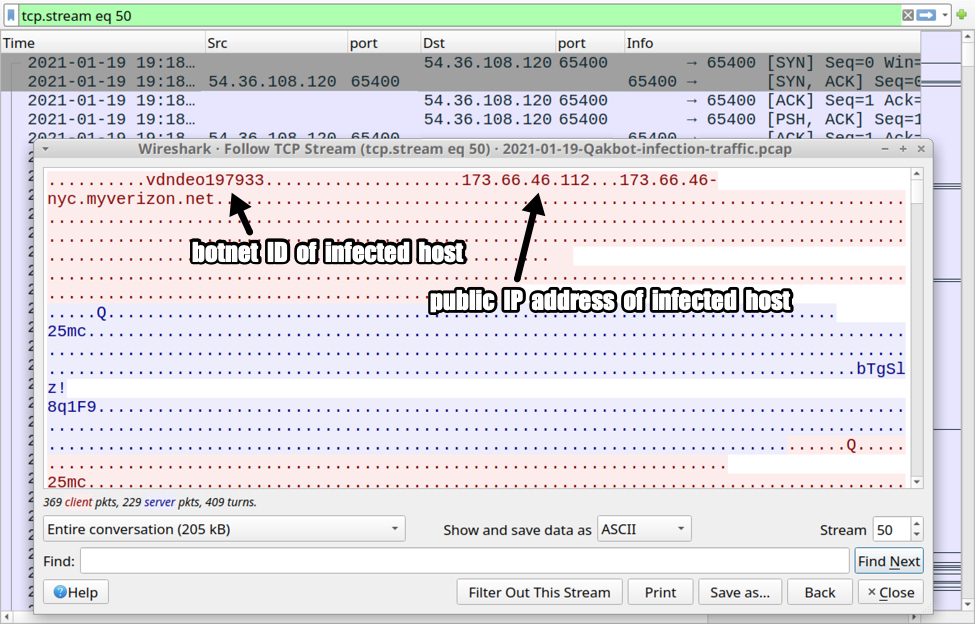Sort packets by the Time column
This screenshot has height=624, width=975.
coord(100,43)
